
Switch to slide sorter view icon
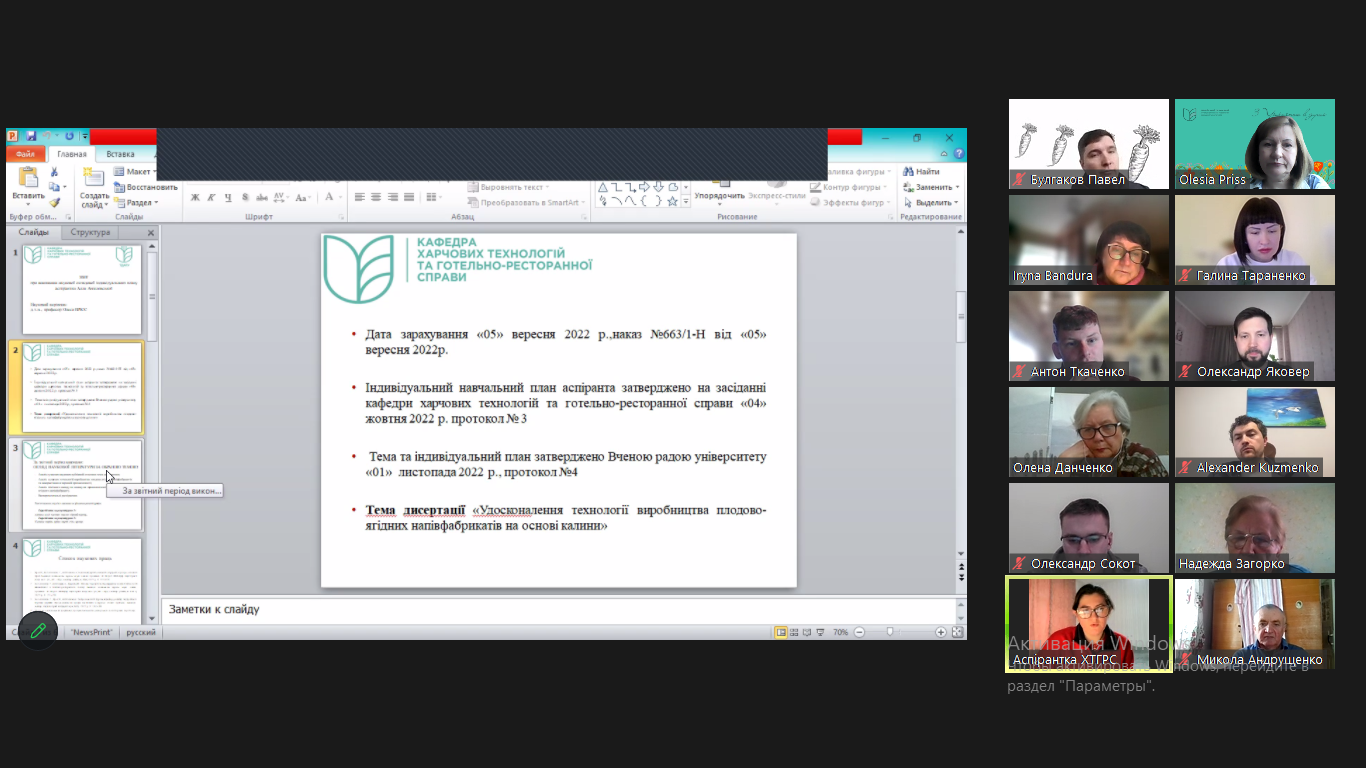(796, 632)
